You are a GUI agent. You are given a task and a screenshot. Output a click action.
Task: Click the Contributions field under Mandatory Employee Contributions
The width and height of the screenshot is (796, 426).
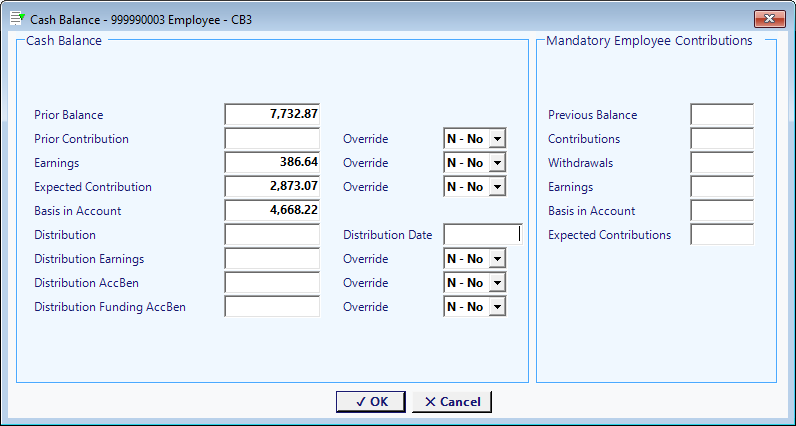(x=722, y=139)
